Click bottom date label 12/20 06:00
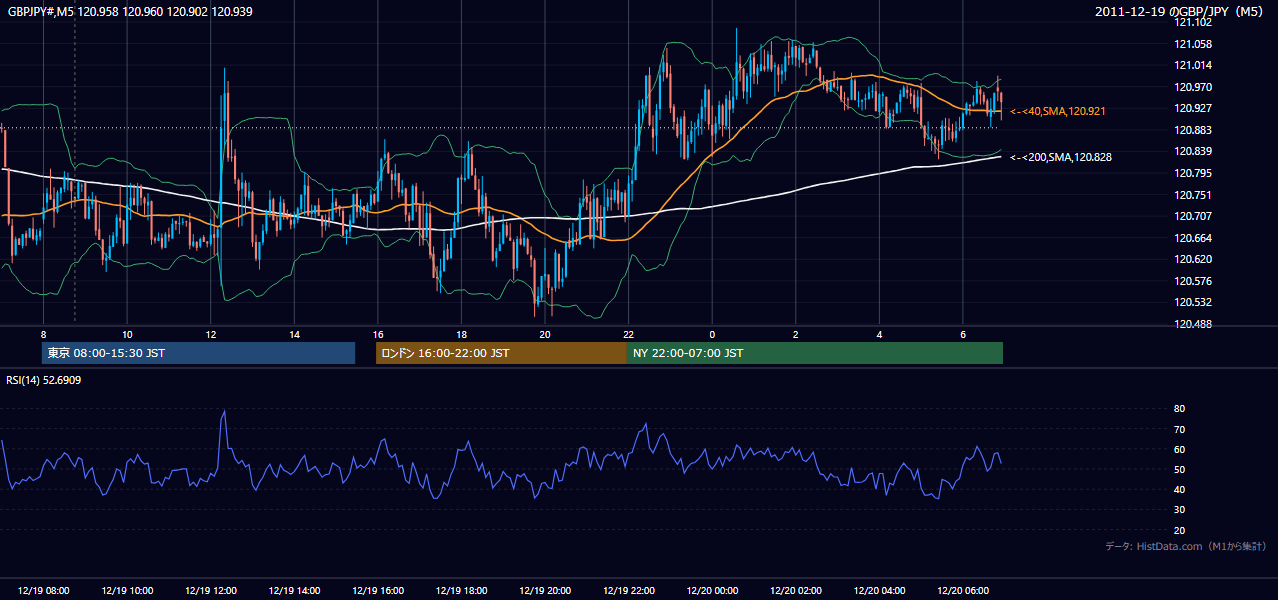 click(962, 591)
